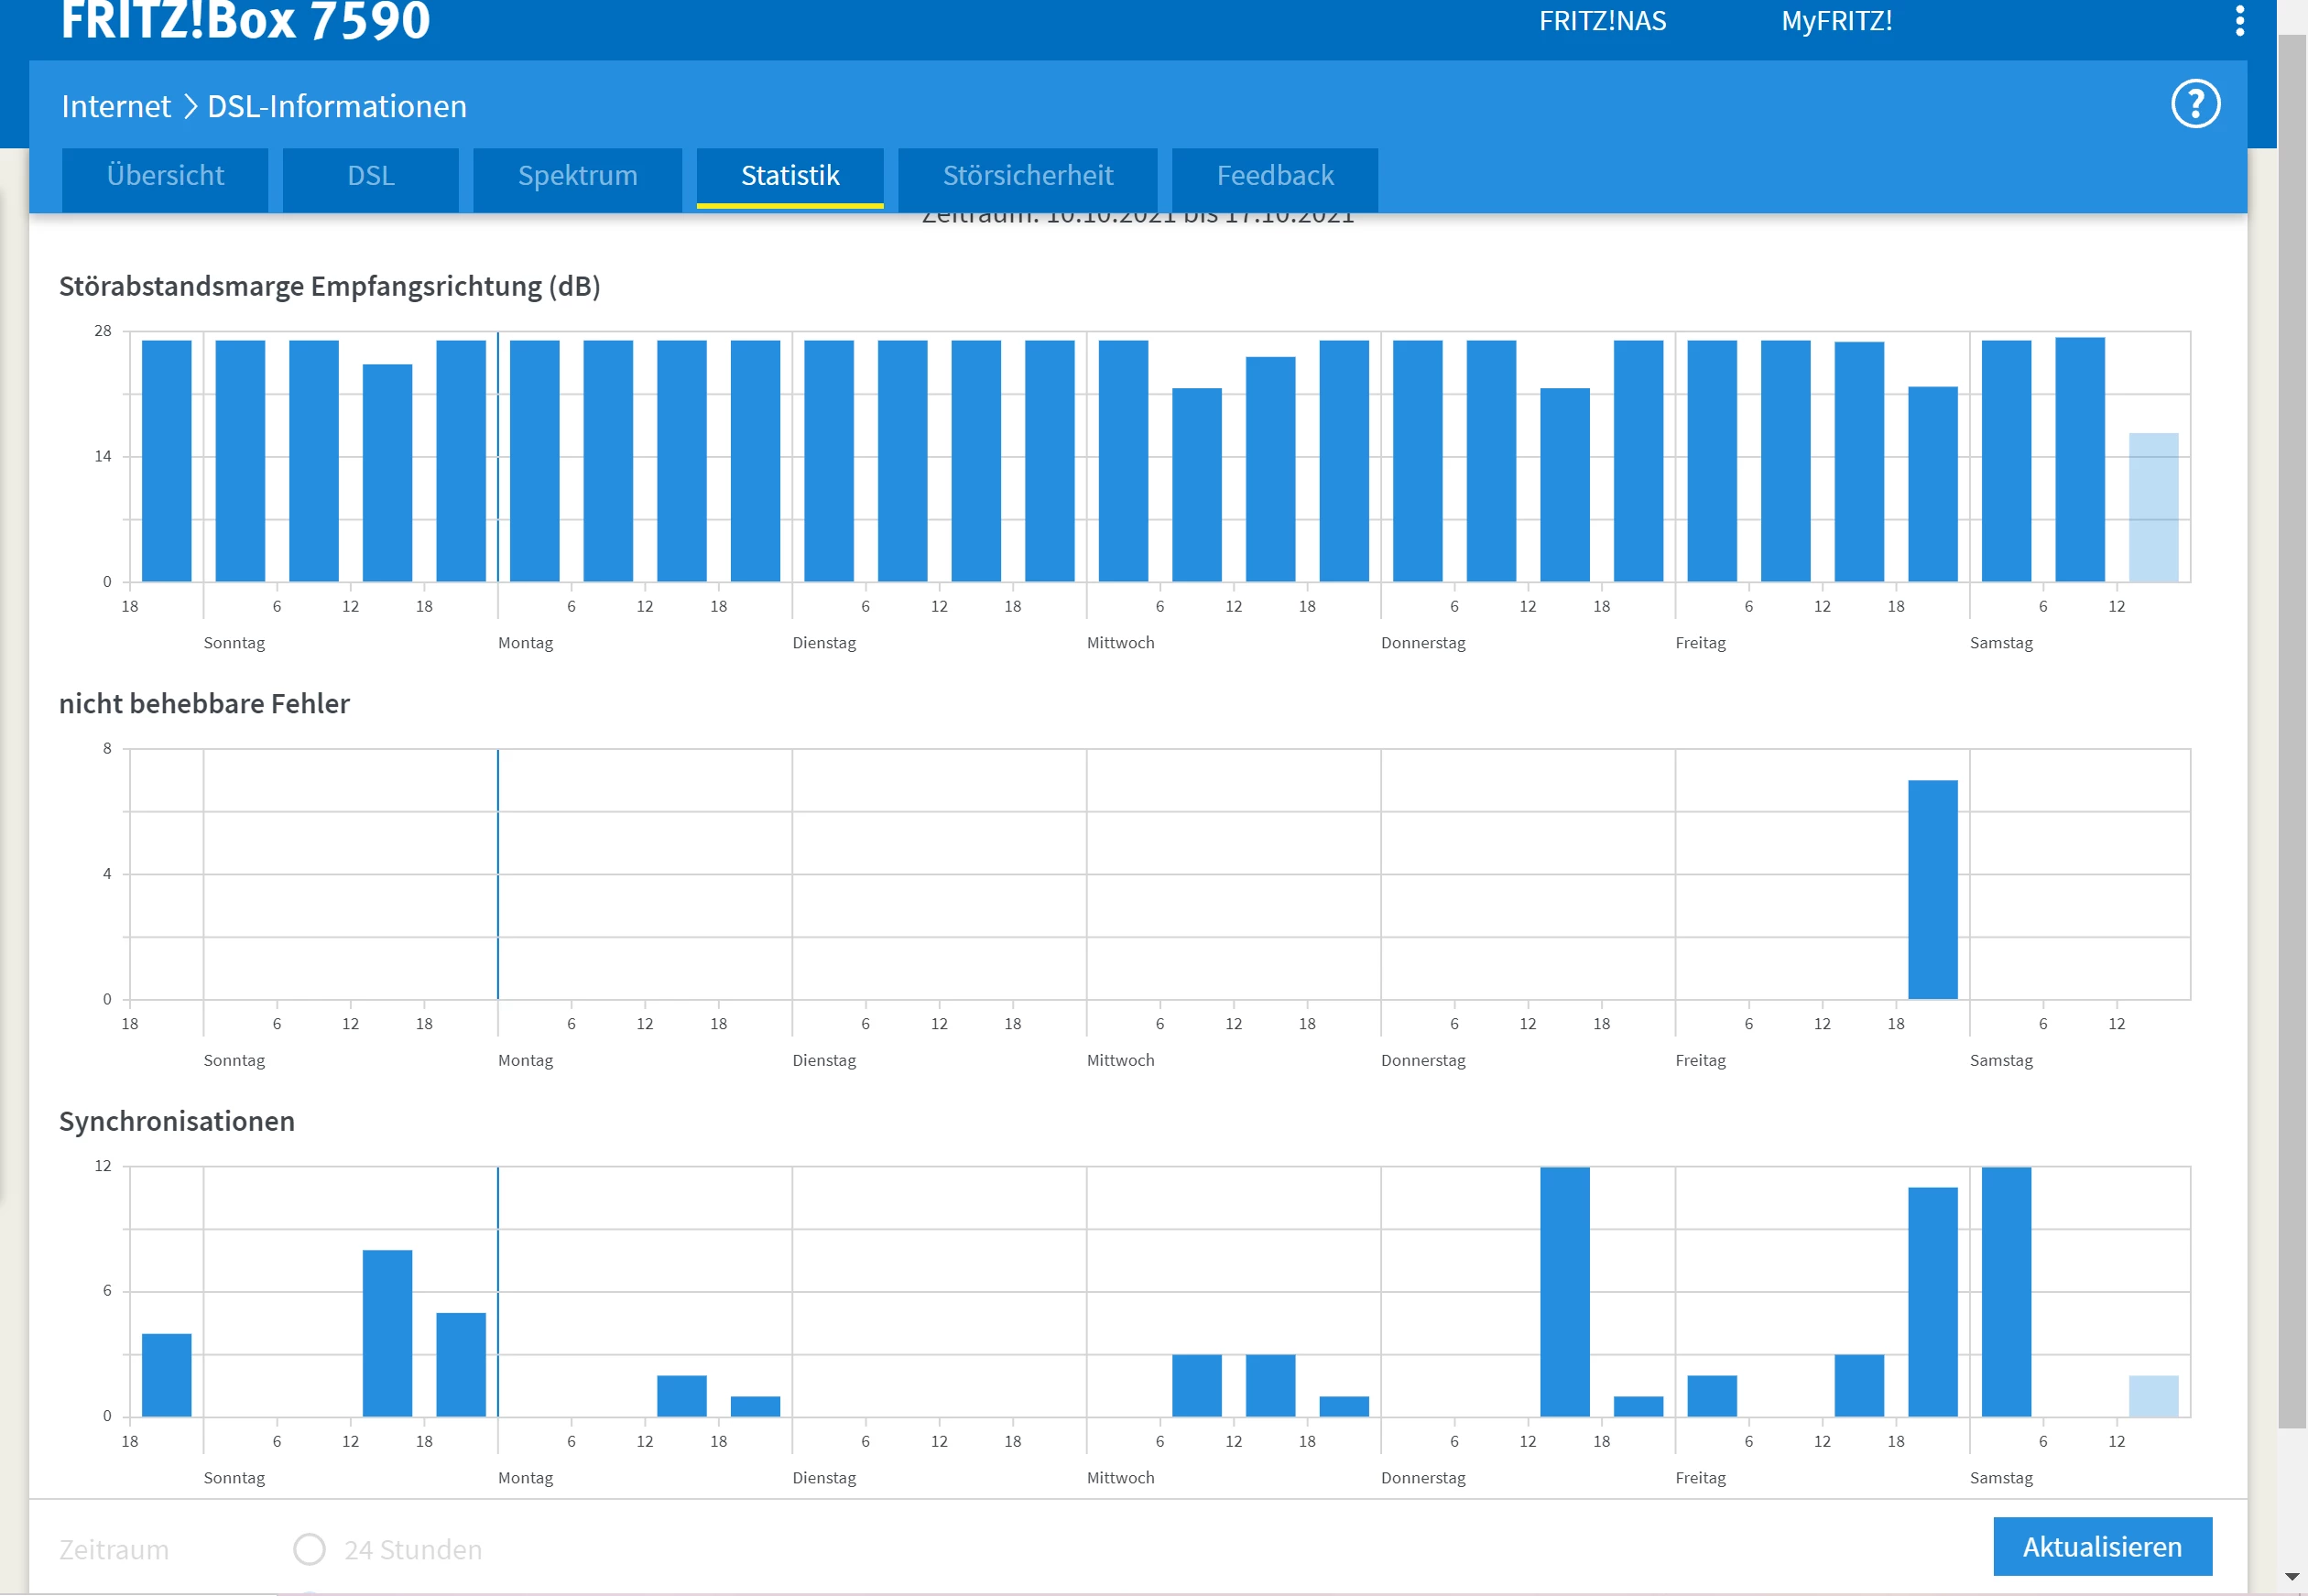Screen dimensions: 2308x1596
Task: Open the DSL tab
Action: click(370, 176)
